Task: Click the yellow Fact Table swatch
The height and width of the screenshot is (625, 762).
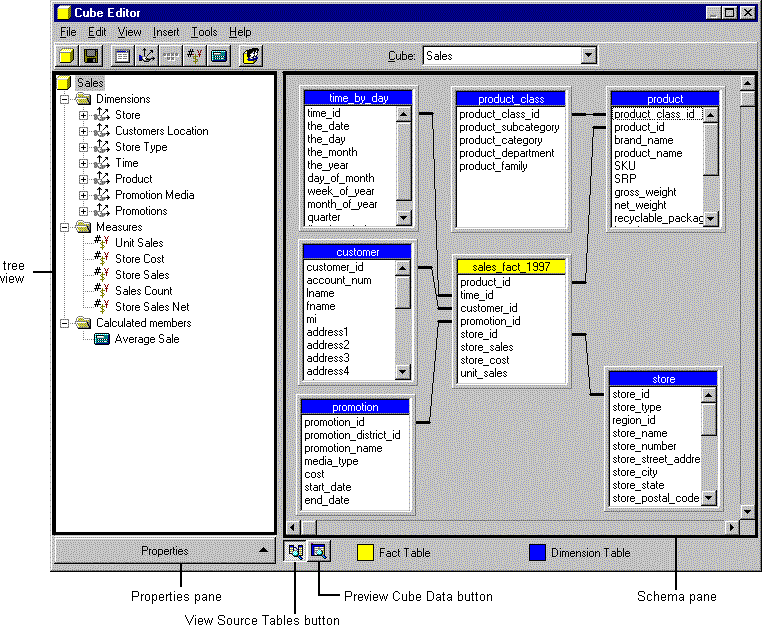Action: (x=366, y=552)
